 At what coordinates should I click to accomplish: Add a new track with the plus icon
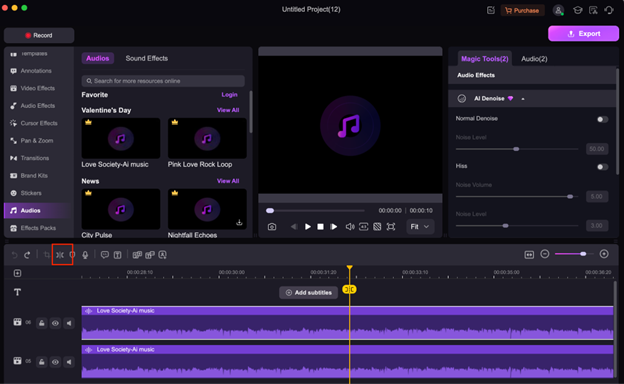[18, 273]
